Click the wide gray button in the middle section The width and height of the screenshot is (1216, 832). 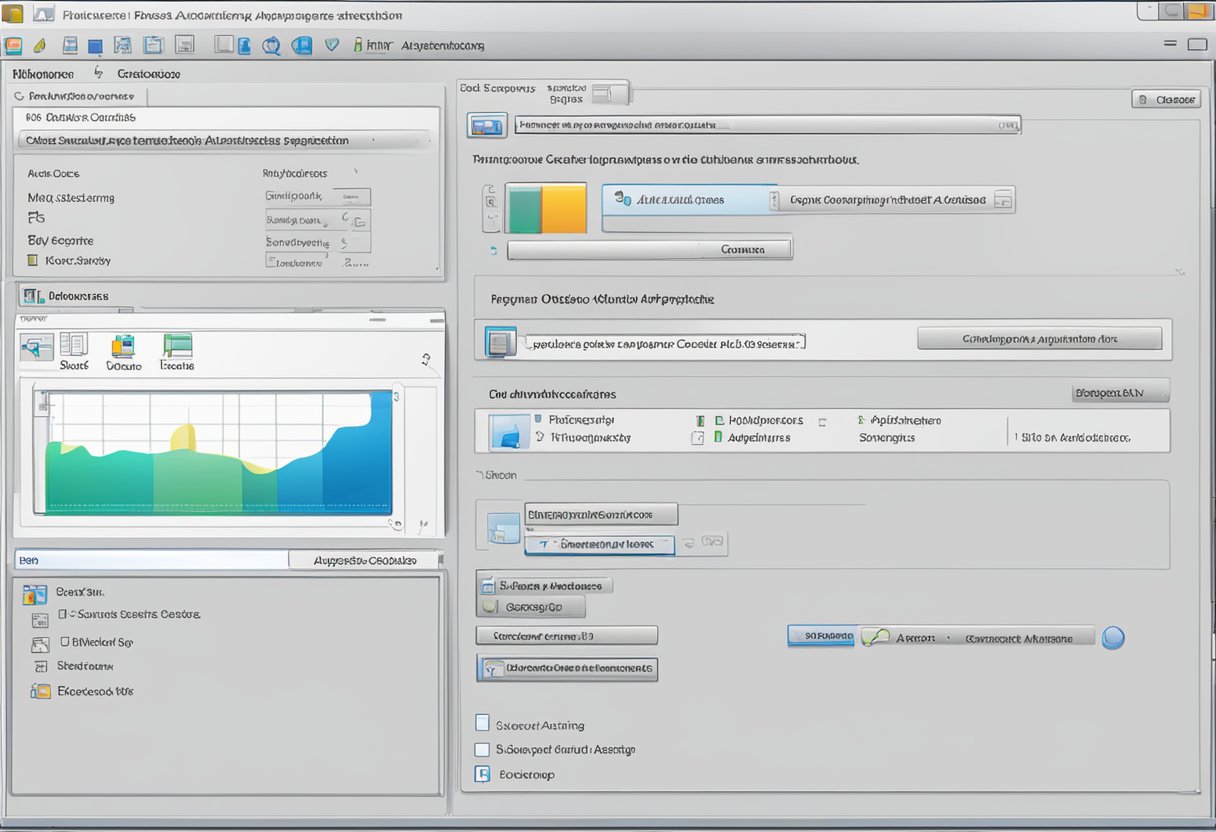tap(1039, 339)
